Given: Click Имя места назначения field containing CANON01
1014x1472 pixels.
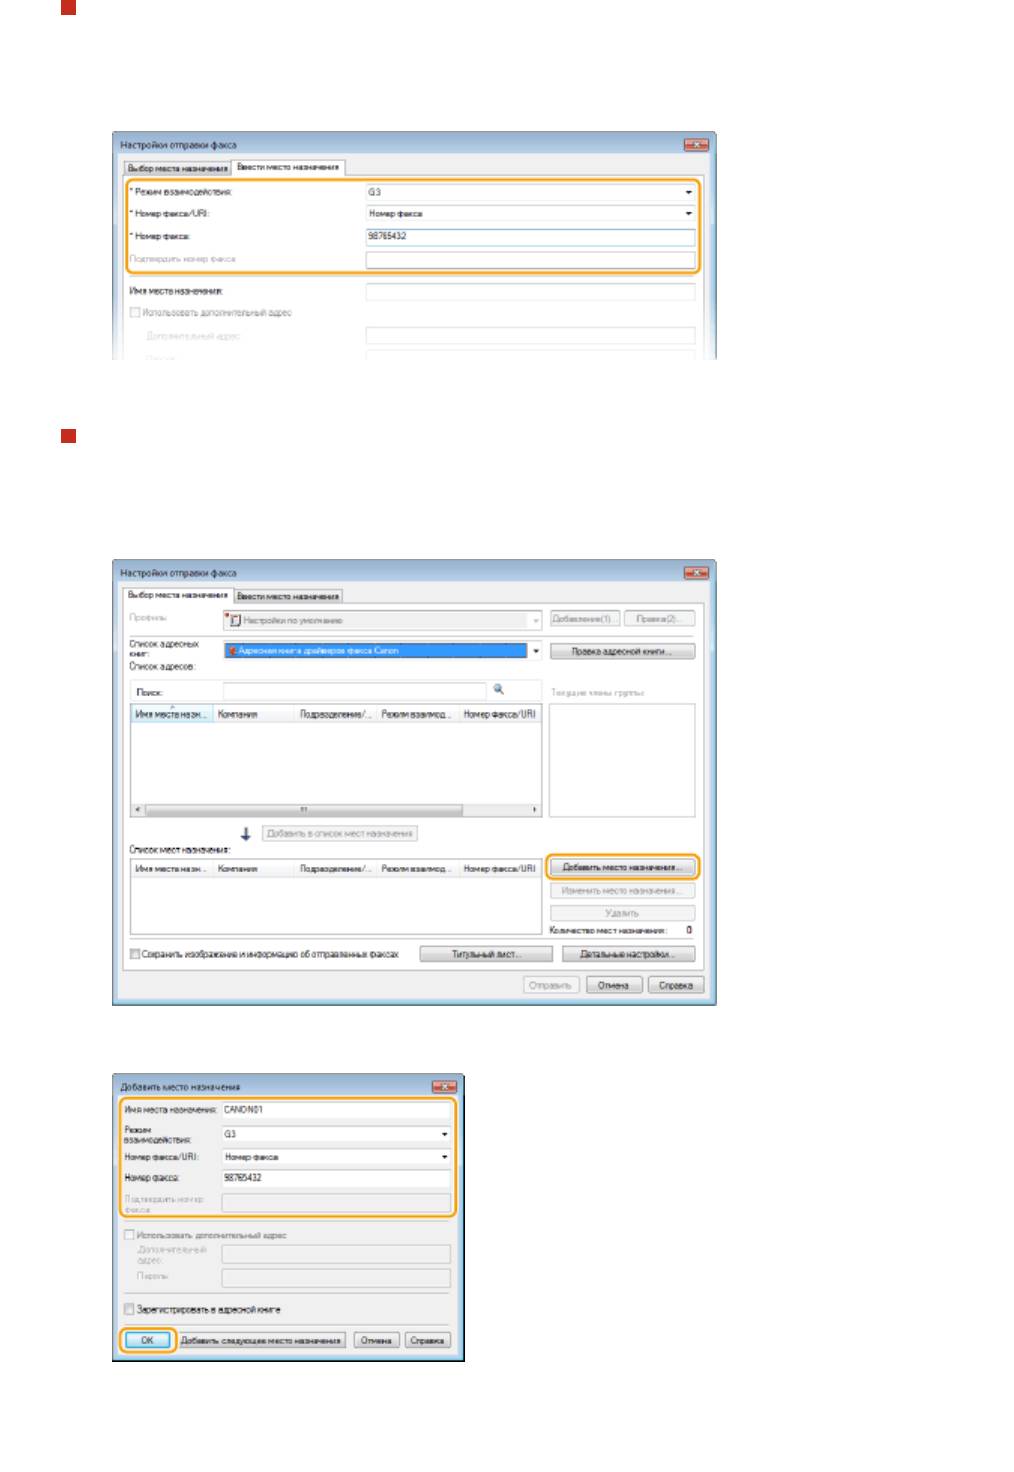Looking at the screenshot, I should (x=335, y=1109).
